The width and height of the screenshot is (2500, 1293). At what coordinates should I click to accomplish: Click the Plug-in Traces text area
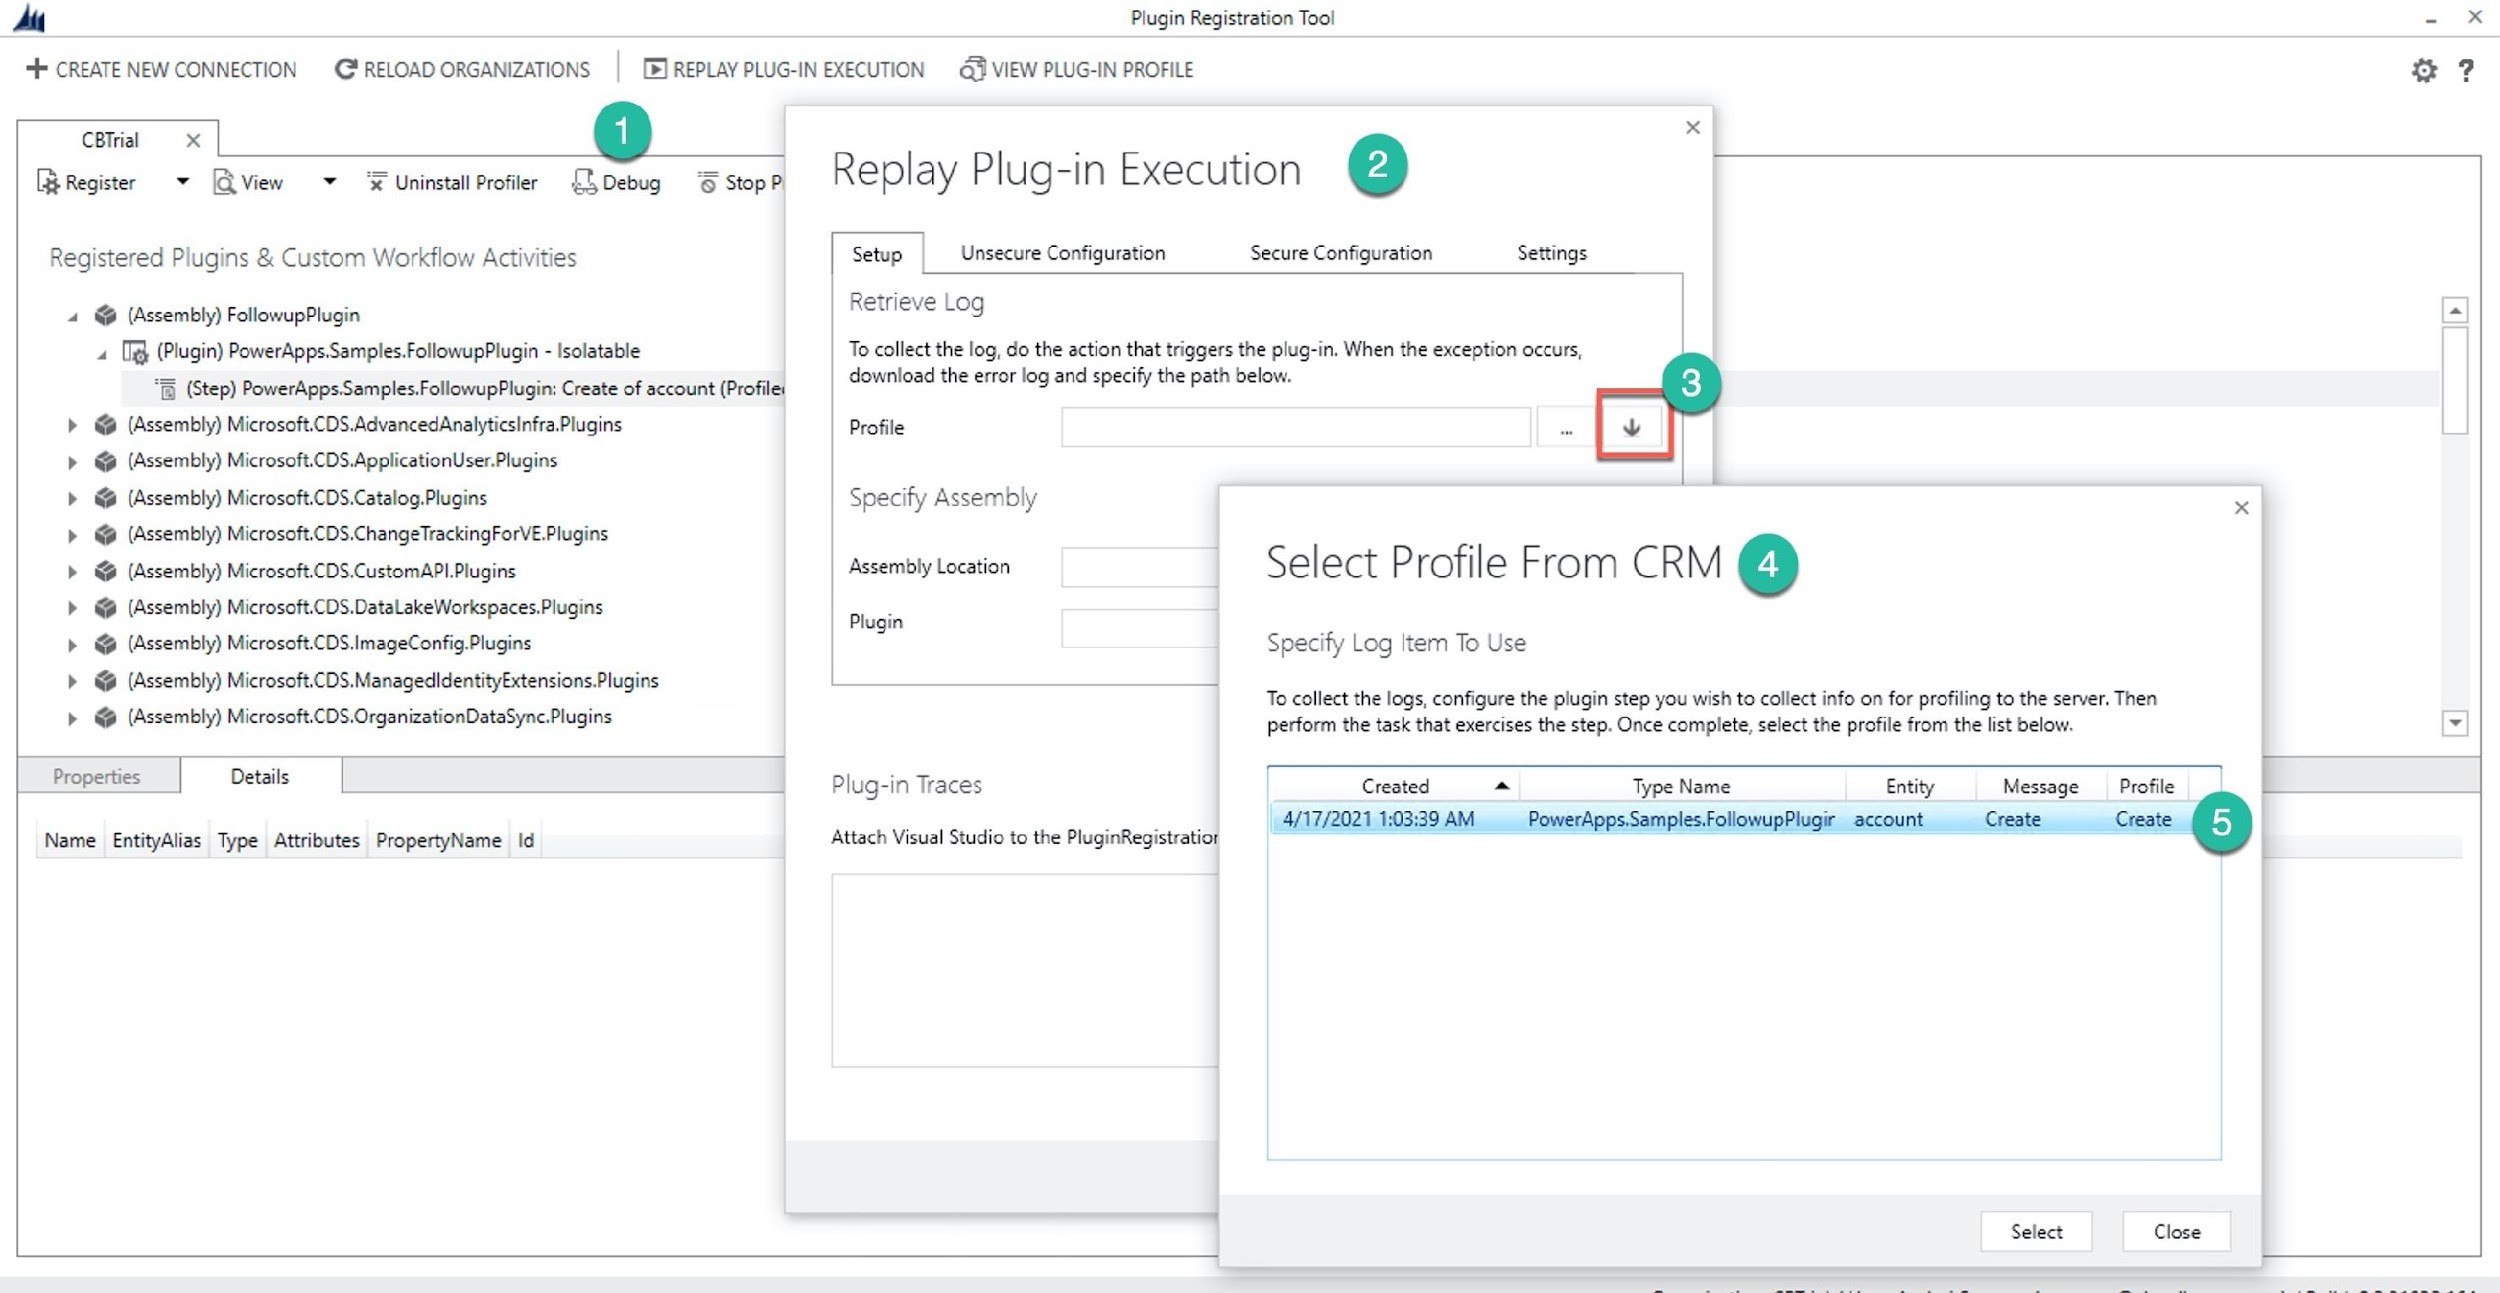coord(1025,970)
